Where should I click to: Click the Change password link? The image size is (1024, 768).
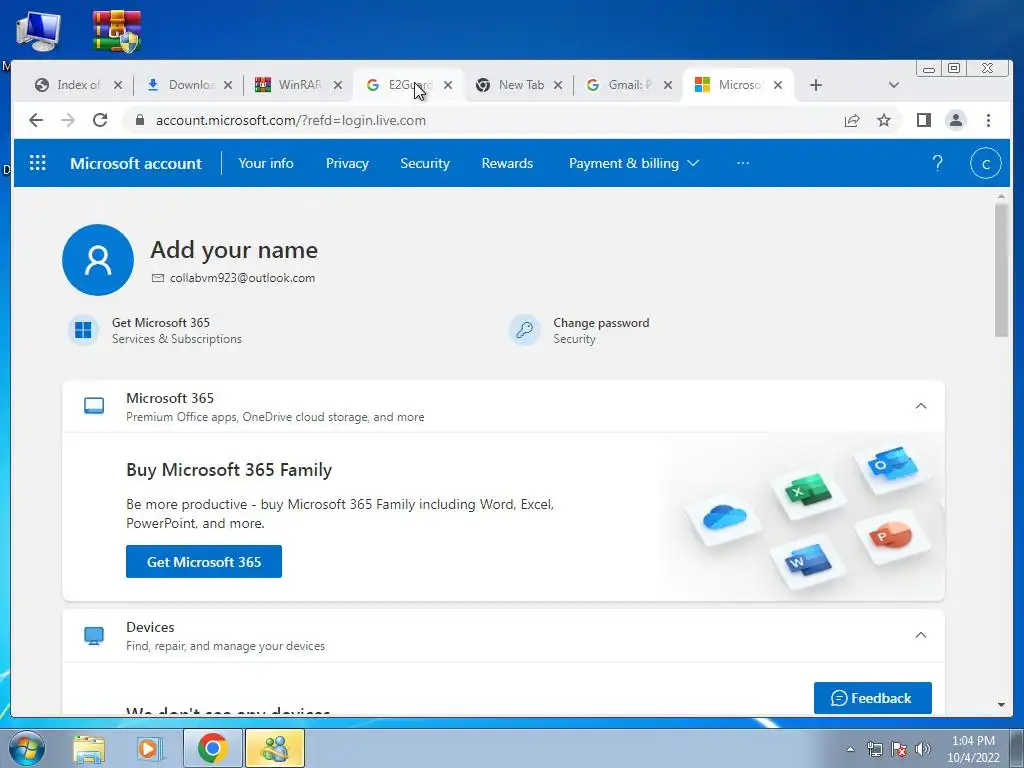pyautogui.click(x=601, y=323)
